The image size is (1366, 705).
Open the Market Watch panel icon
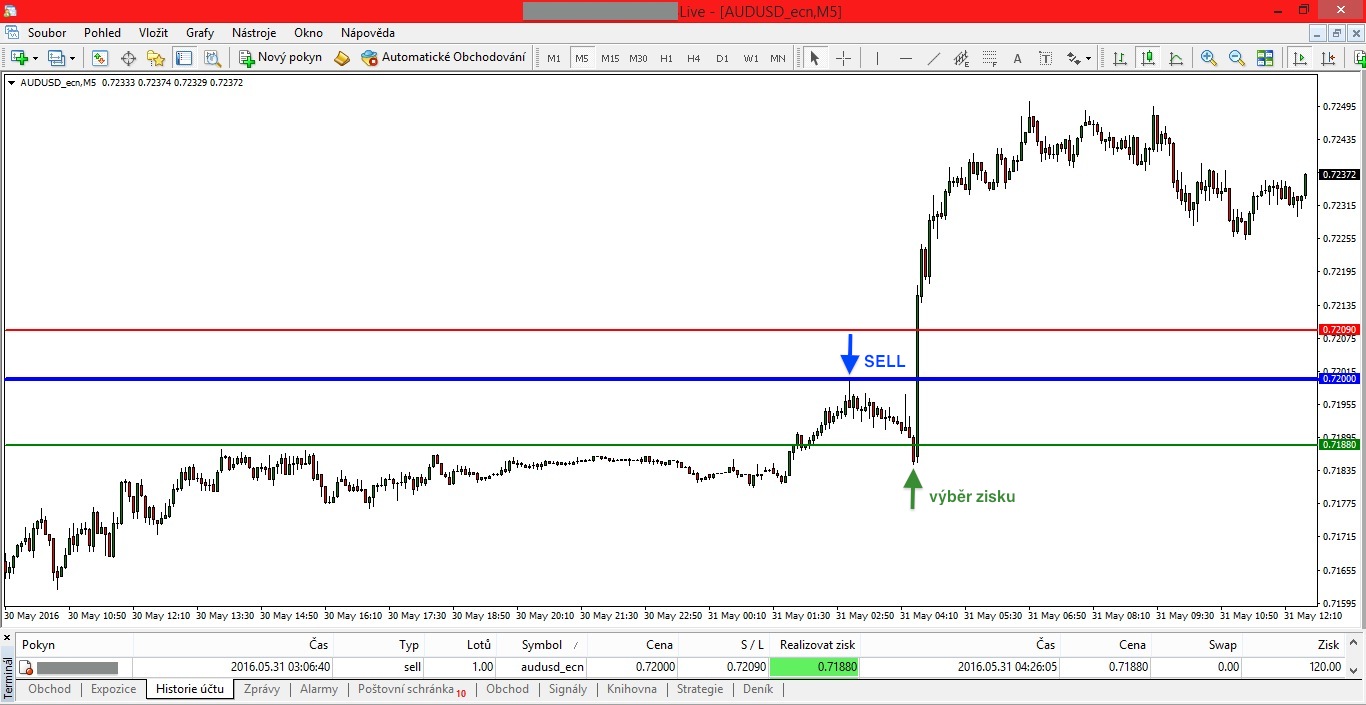click(100, 58)
